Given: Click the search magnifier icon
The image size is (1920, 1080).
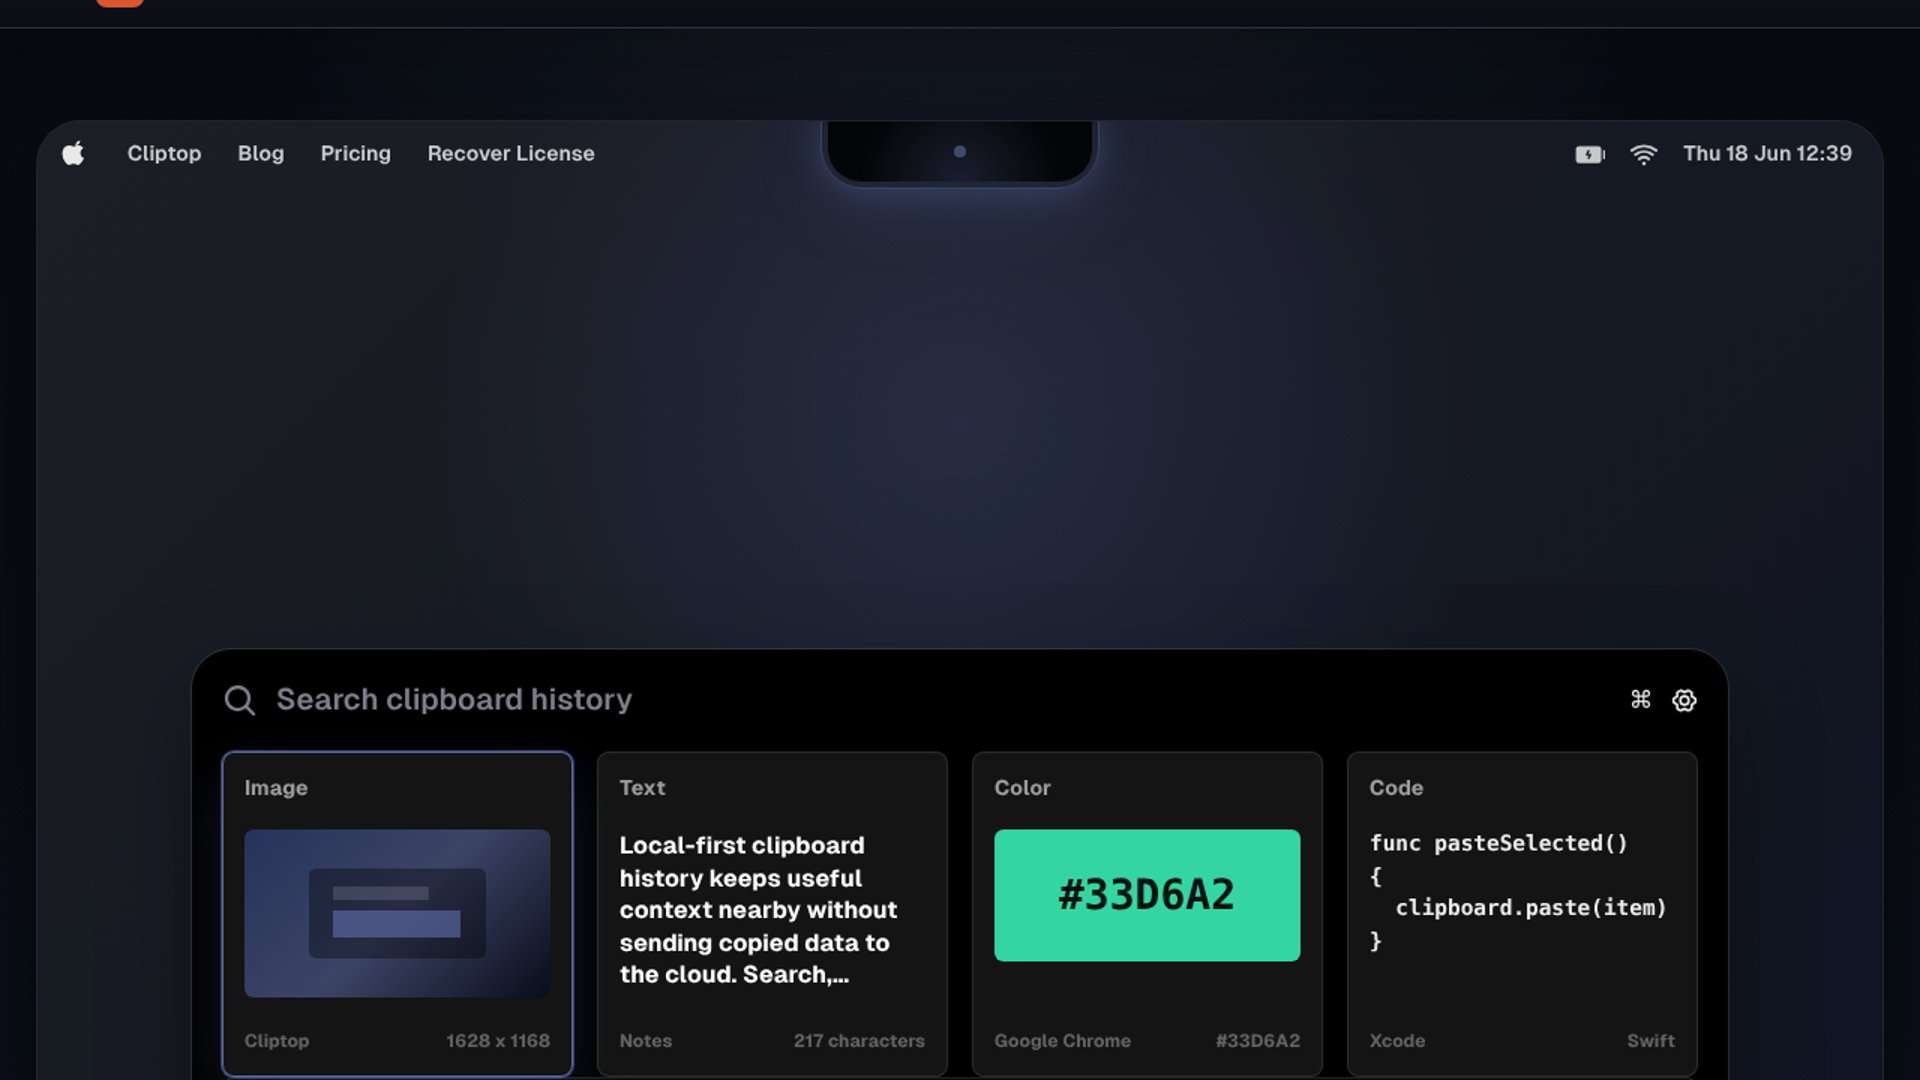Looking at the screenshot, I should tap(240, 700).
